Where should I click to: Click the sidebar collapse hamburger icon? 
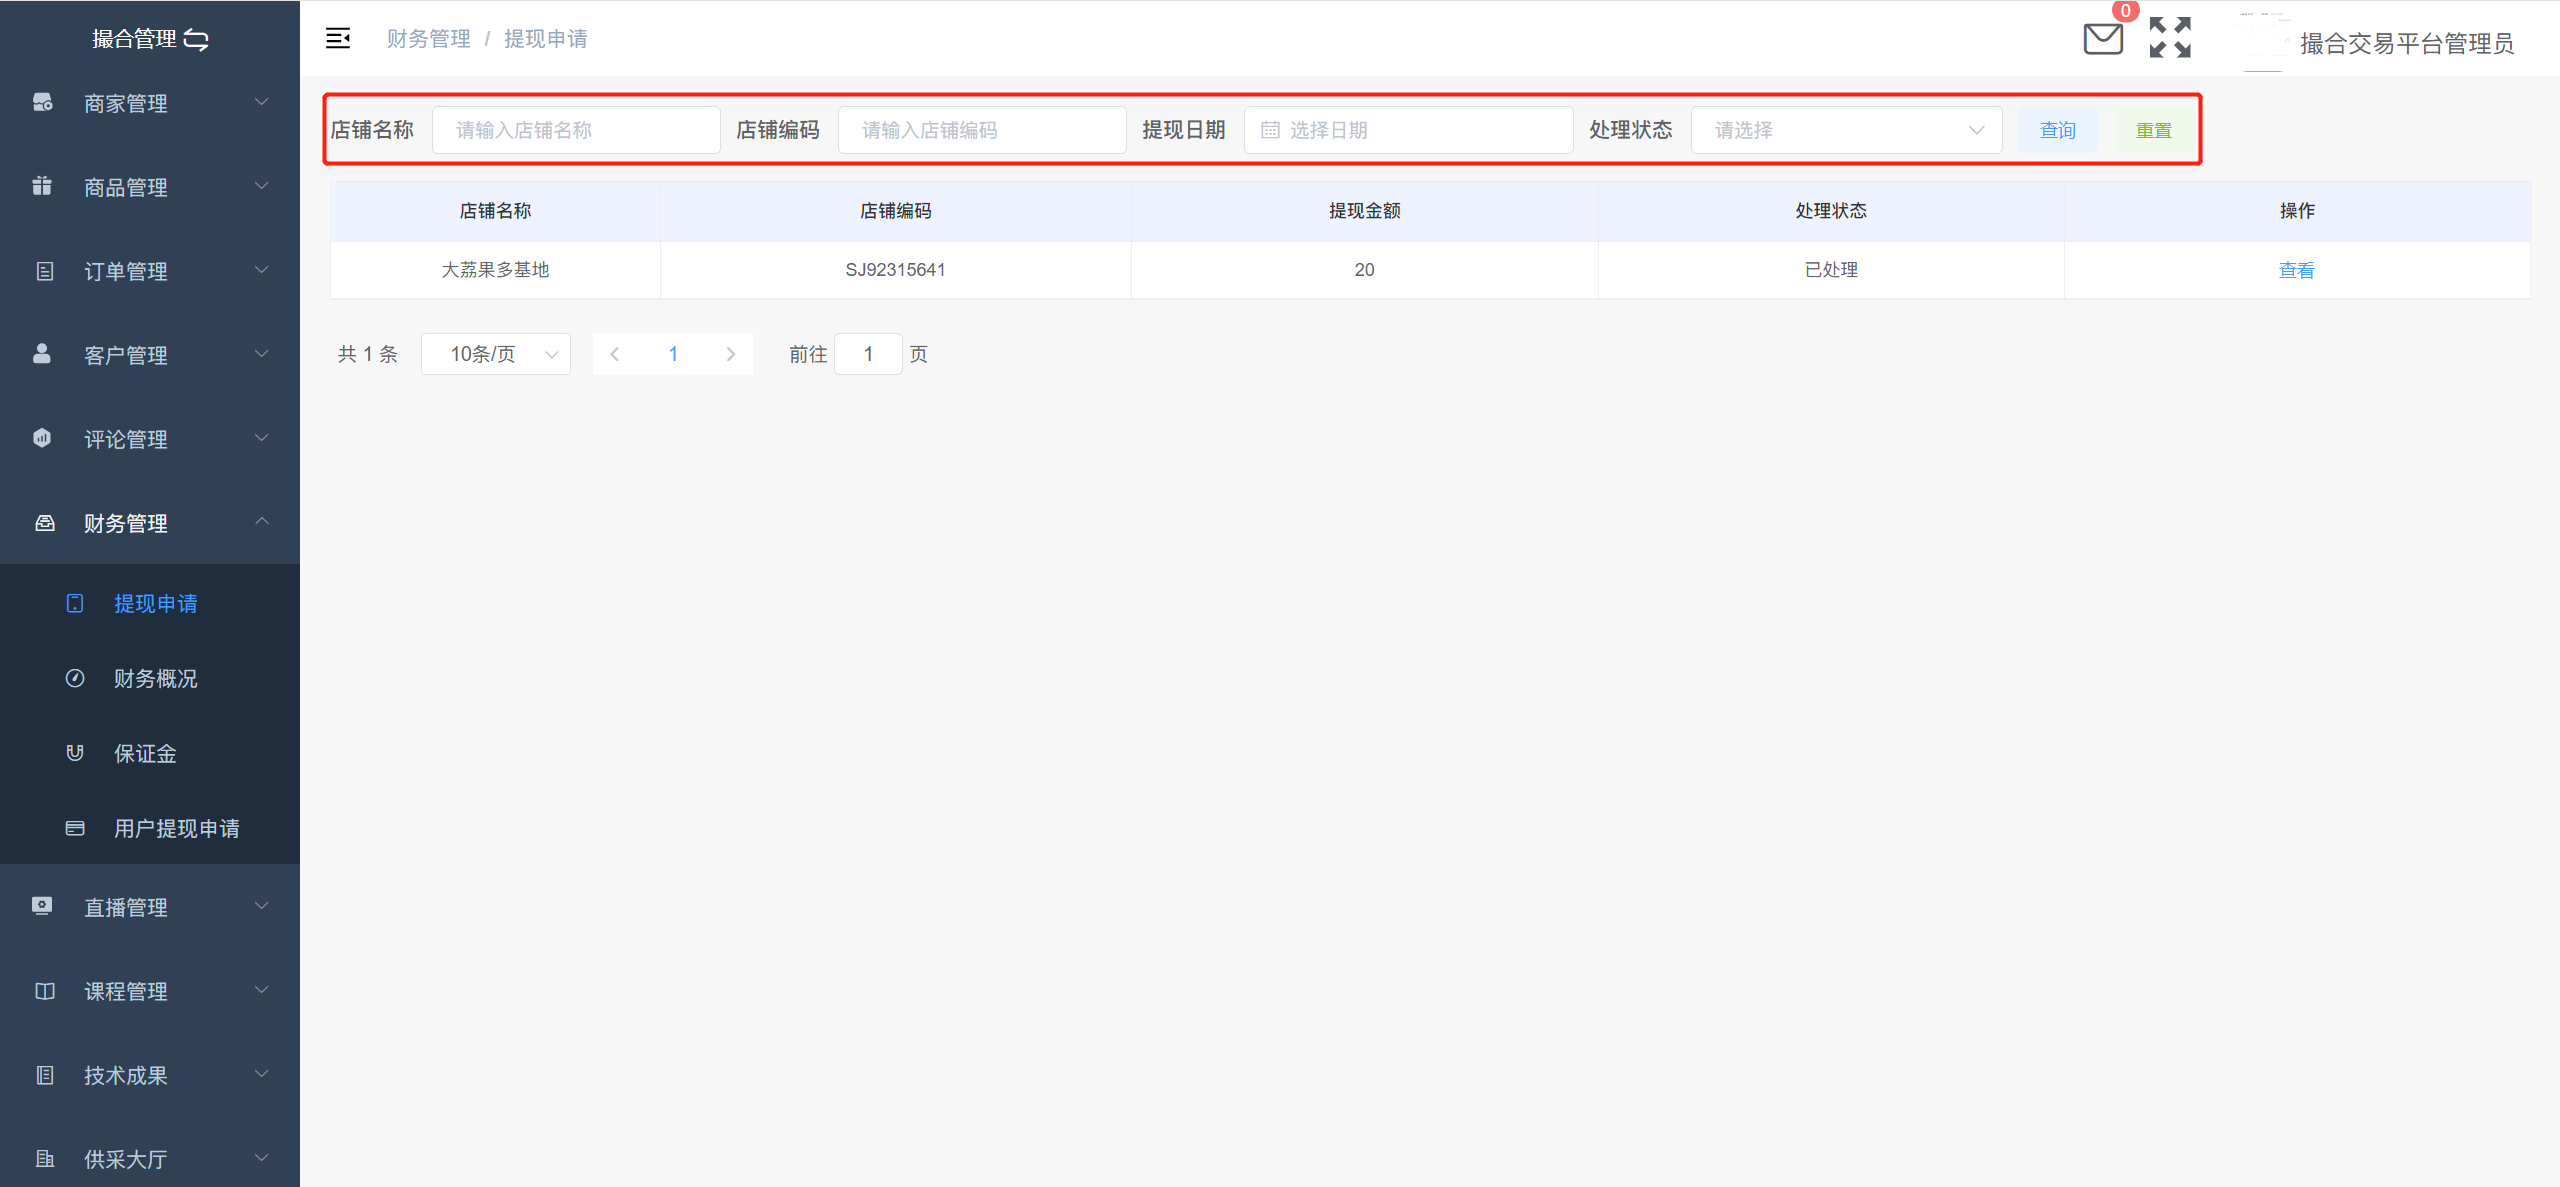click(x=338, y=38)
